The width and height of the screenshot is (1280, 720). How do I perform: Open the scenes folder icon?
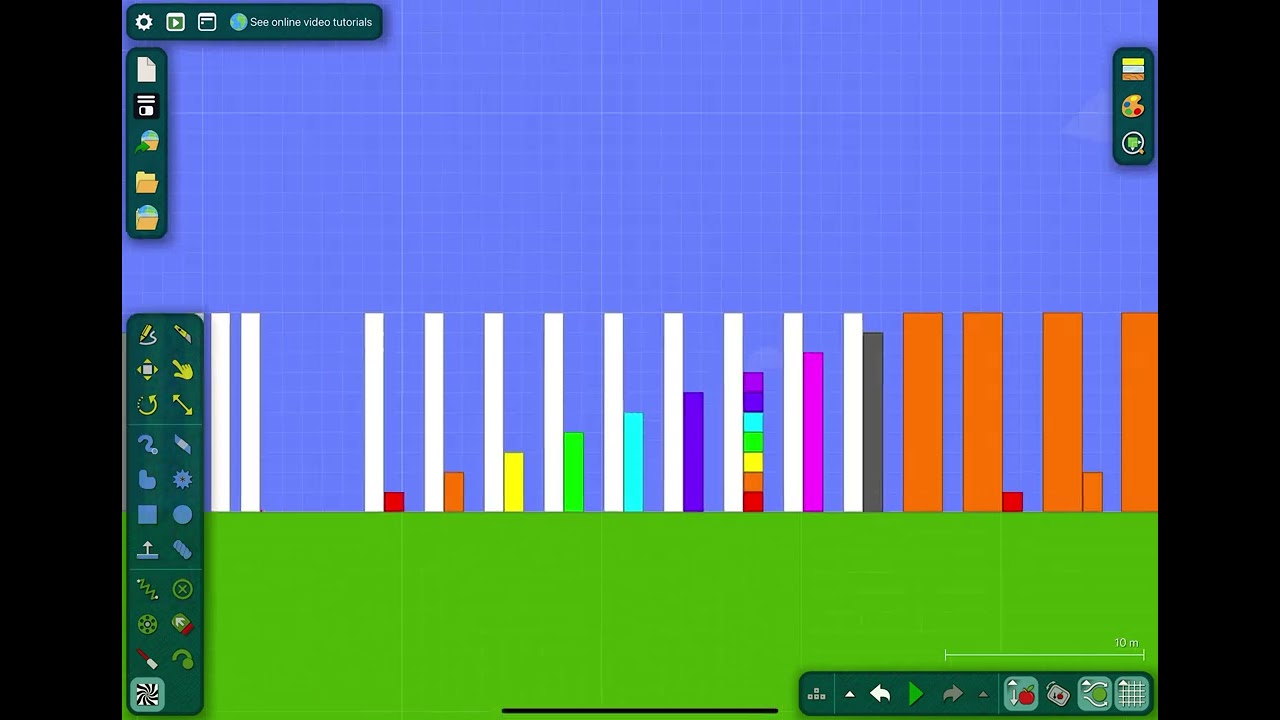point(147,182)
